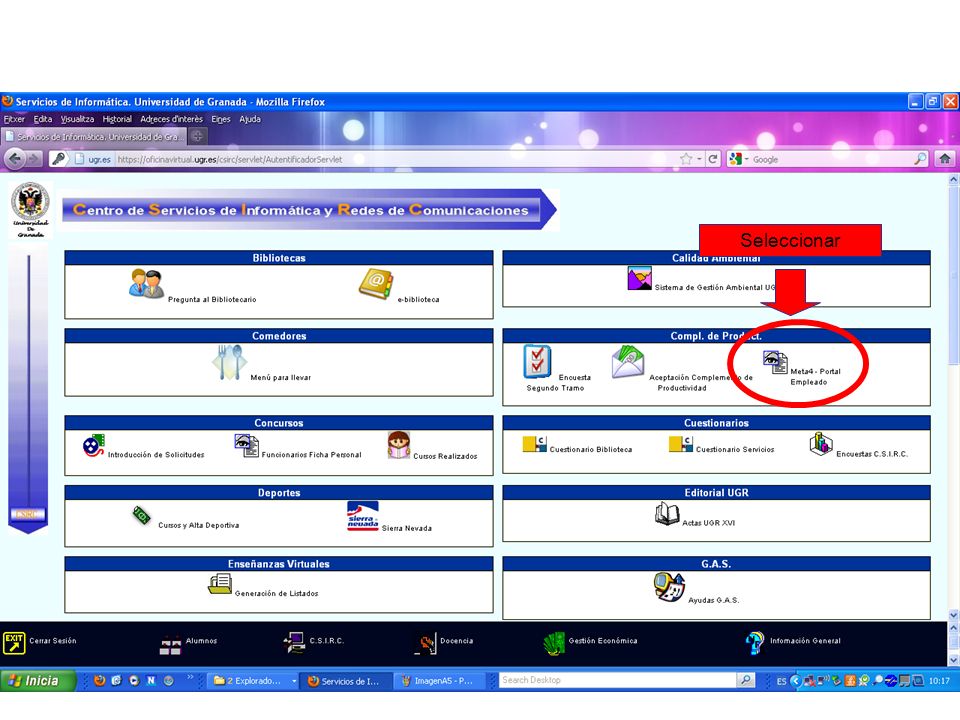This screenshot has width=960, height=720.
Task: Reload the page with refresh button
Action: point(713,159)
